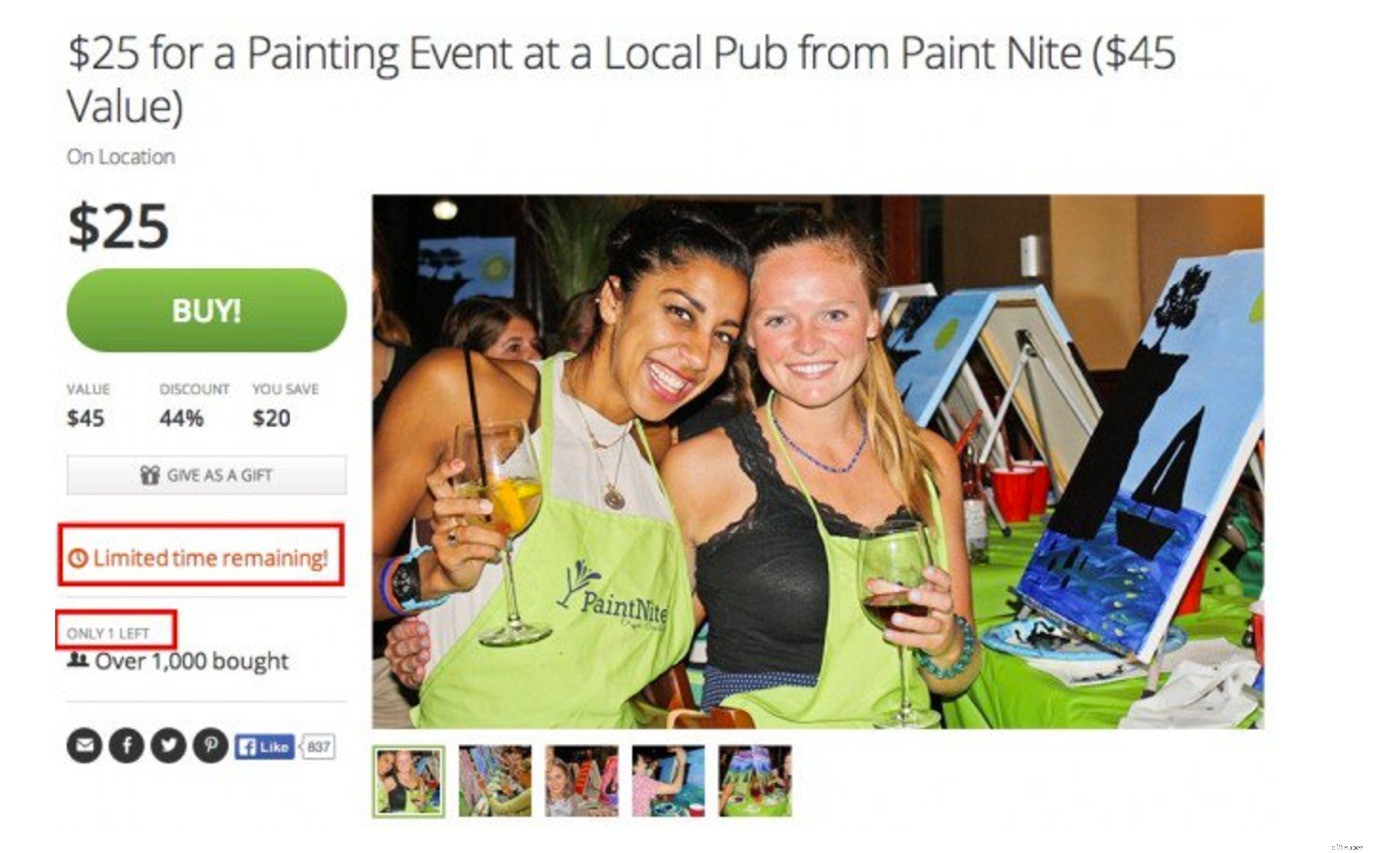Click the ONLY 1 LEFT label
The height and width of the screenshot is (853, 1377).
pyautogui.click(x=108, y=633)
